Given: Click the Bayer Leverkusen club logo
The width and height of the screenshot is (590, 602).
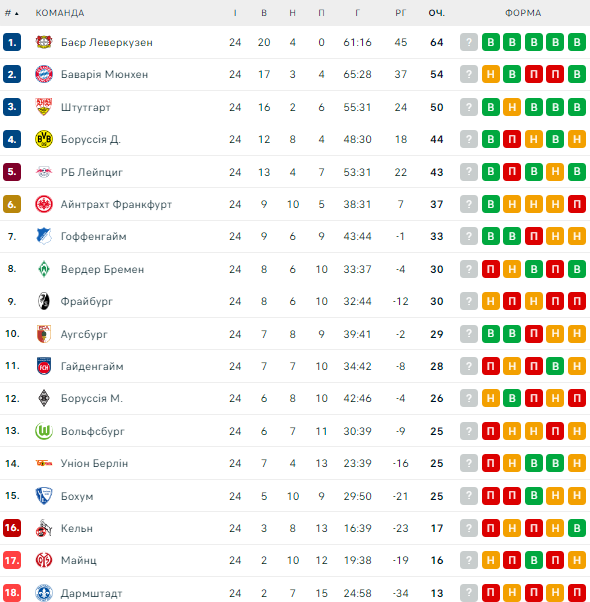Looking at the screenshot, I should pyautogui.click(x=44, y=42).
